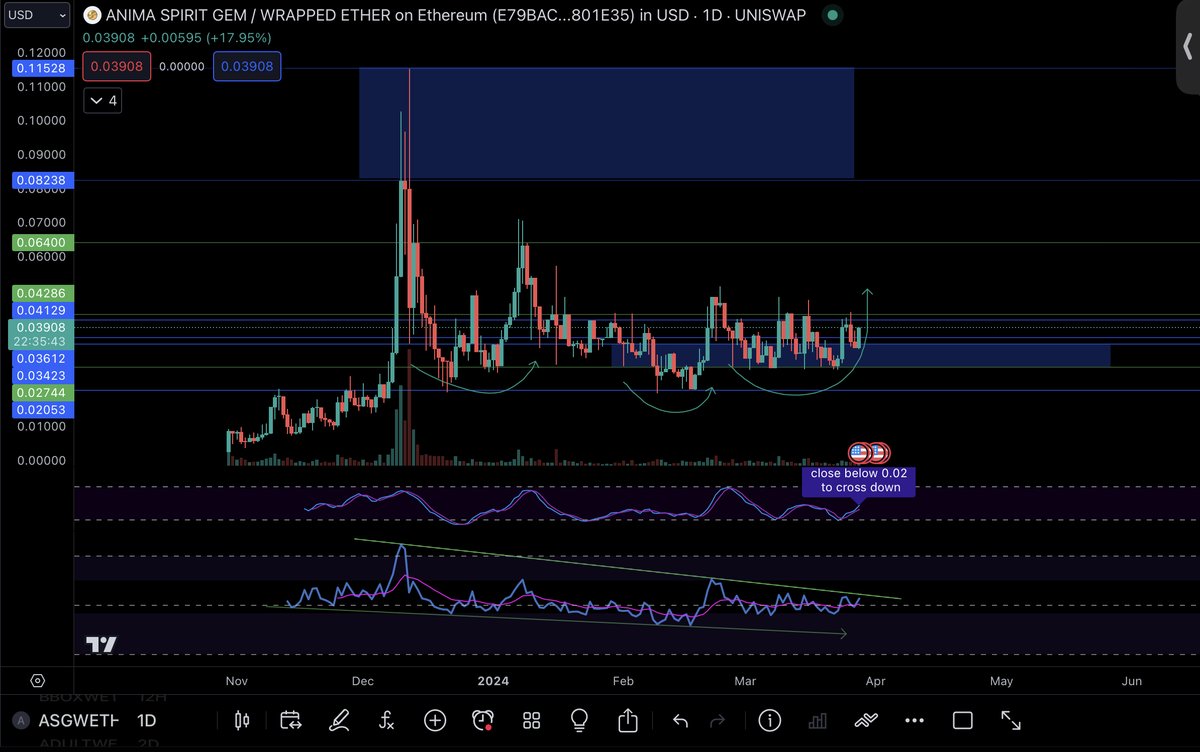Redo the last chart action
Image resolution: width=1200 pixels, height=752 pixels.
tap(717, 720)
